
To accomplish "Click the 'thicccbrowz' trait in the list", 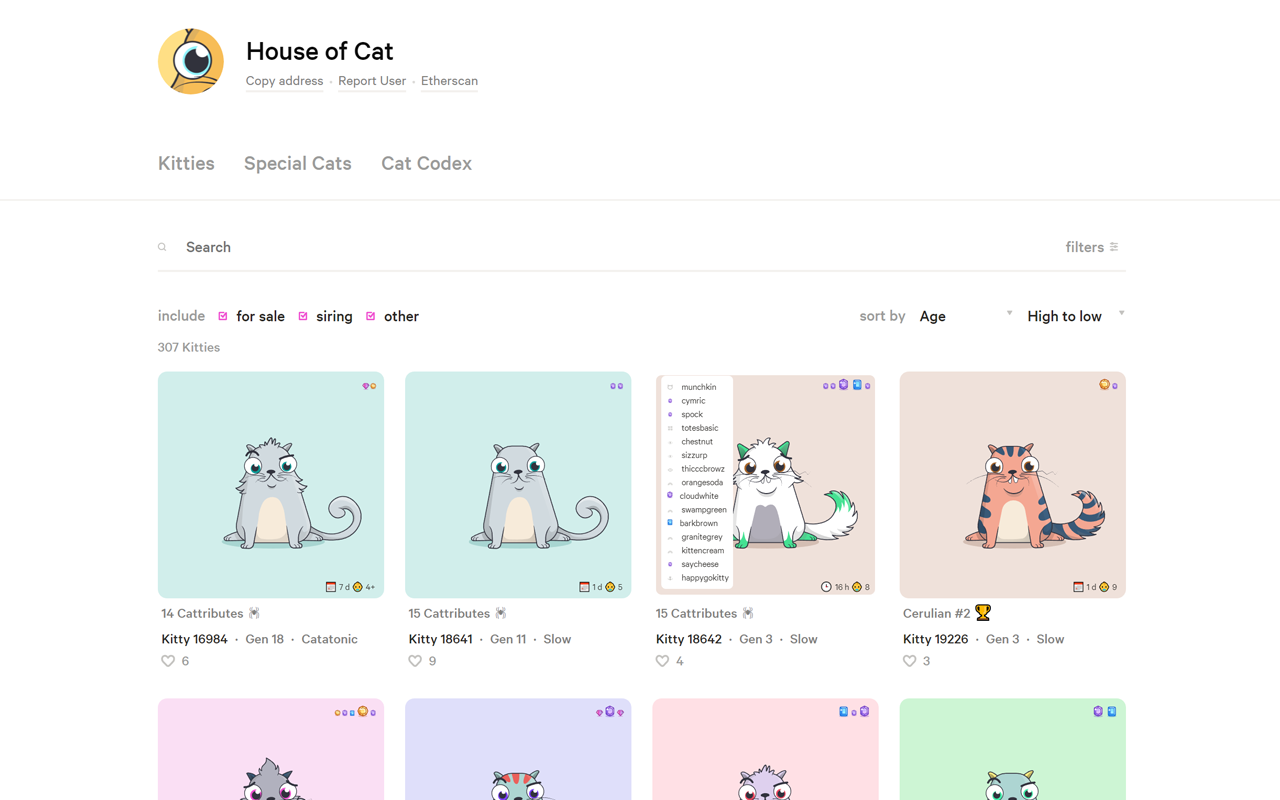I will [703, 468].
